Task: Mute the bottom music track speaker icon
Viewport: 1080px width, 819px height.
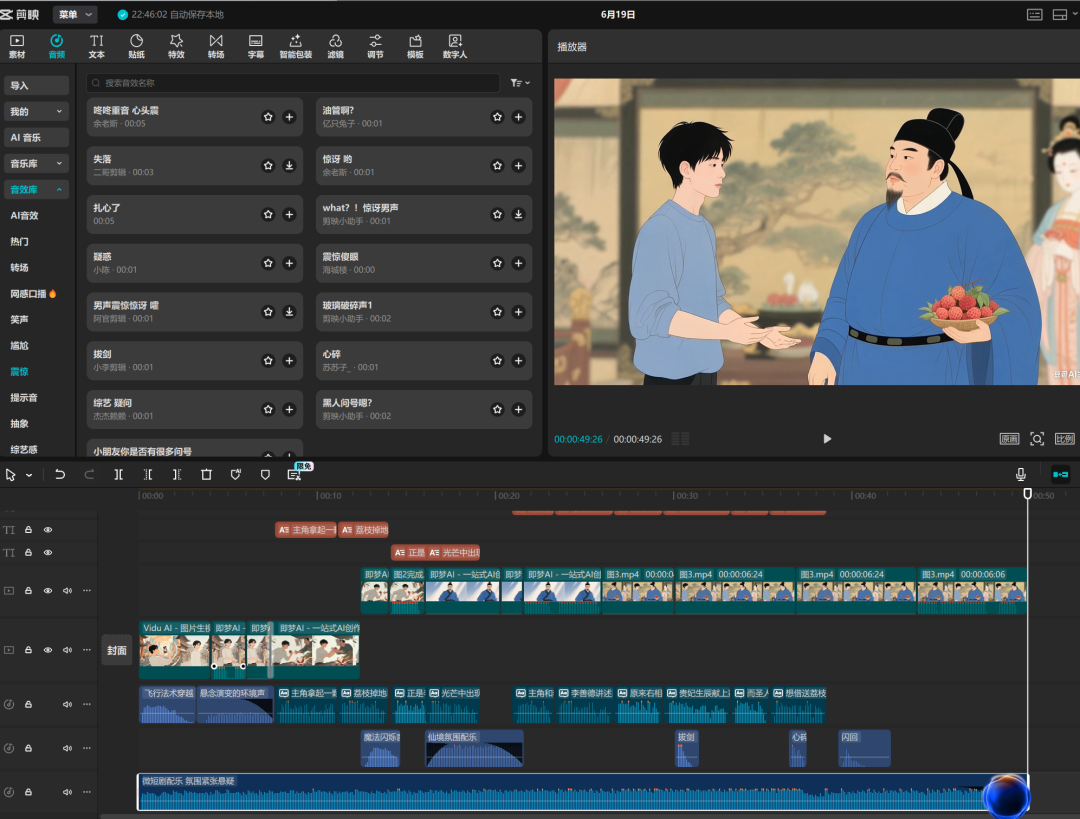Action: (68, 791)
